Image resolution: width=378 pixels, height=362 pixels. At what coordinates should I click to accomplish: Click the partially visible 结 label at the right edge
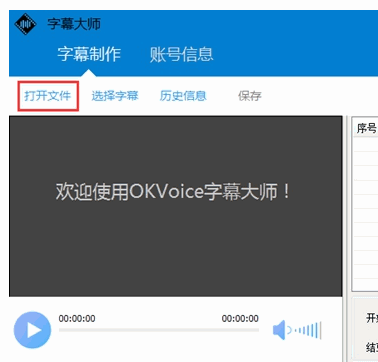tap(372, 347)
